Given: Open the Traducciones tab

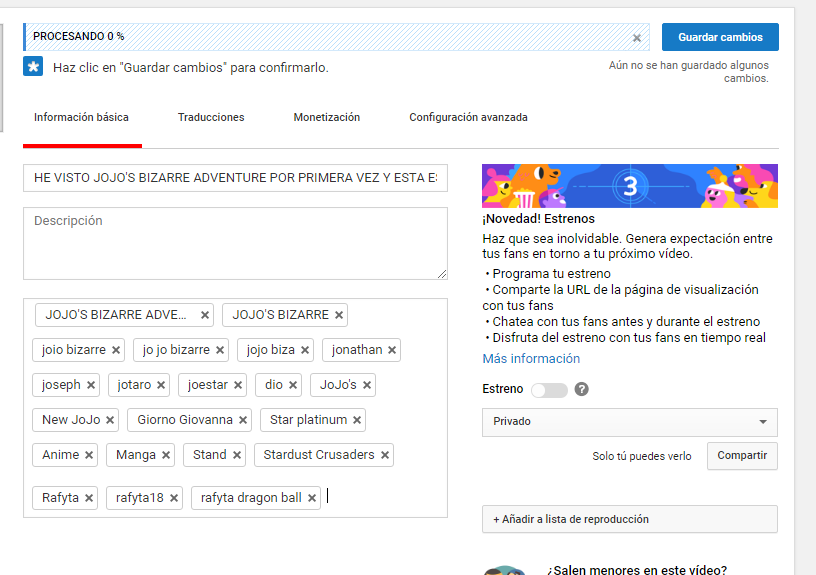Looking at the screenshot, I should [211, 118].
